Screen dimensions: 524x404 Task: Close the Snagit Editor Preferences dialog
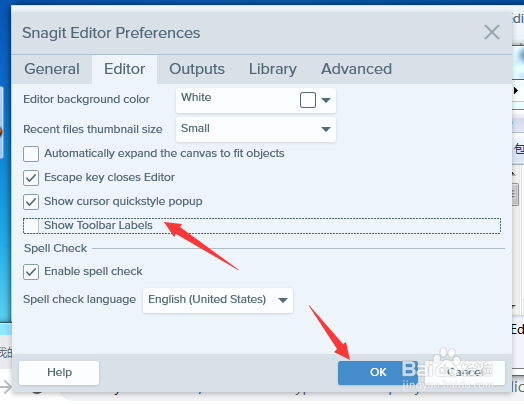(x=492, y=32)
